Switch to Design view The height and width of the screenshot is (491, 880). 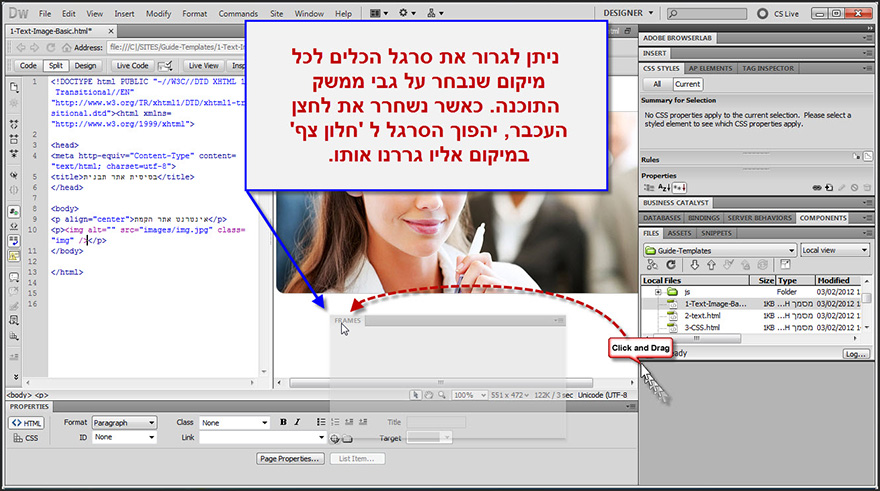coord(85,66)
